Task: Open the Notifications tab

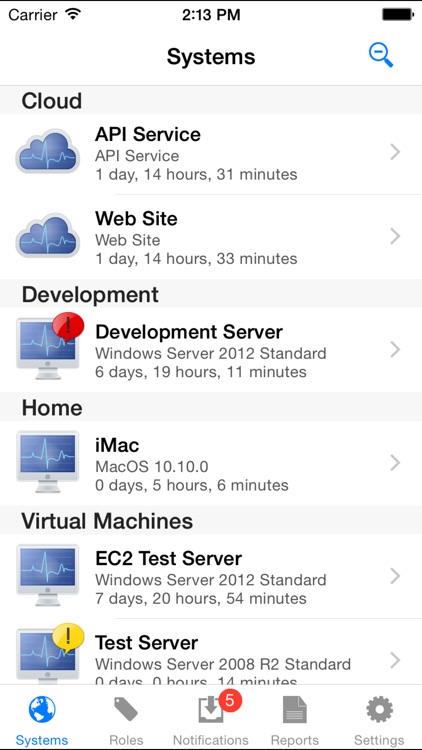Action: [211, 722]
